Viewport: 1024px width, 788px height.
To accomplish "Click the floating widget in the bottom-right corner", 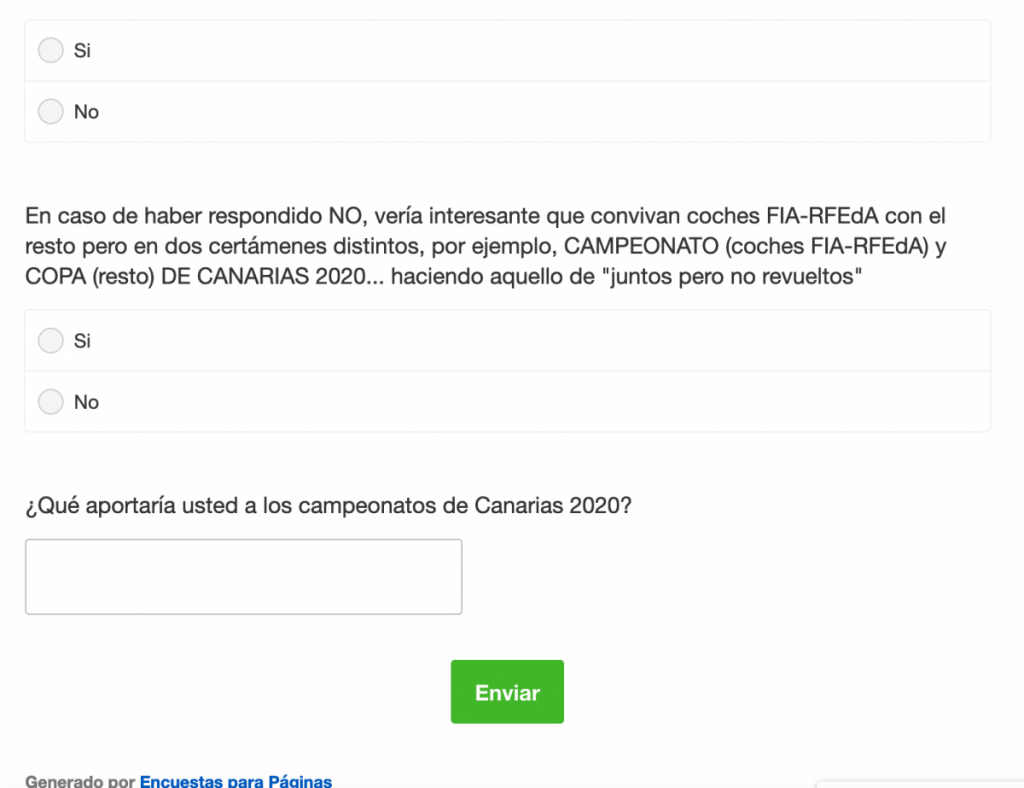I will [919, 783].
